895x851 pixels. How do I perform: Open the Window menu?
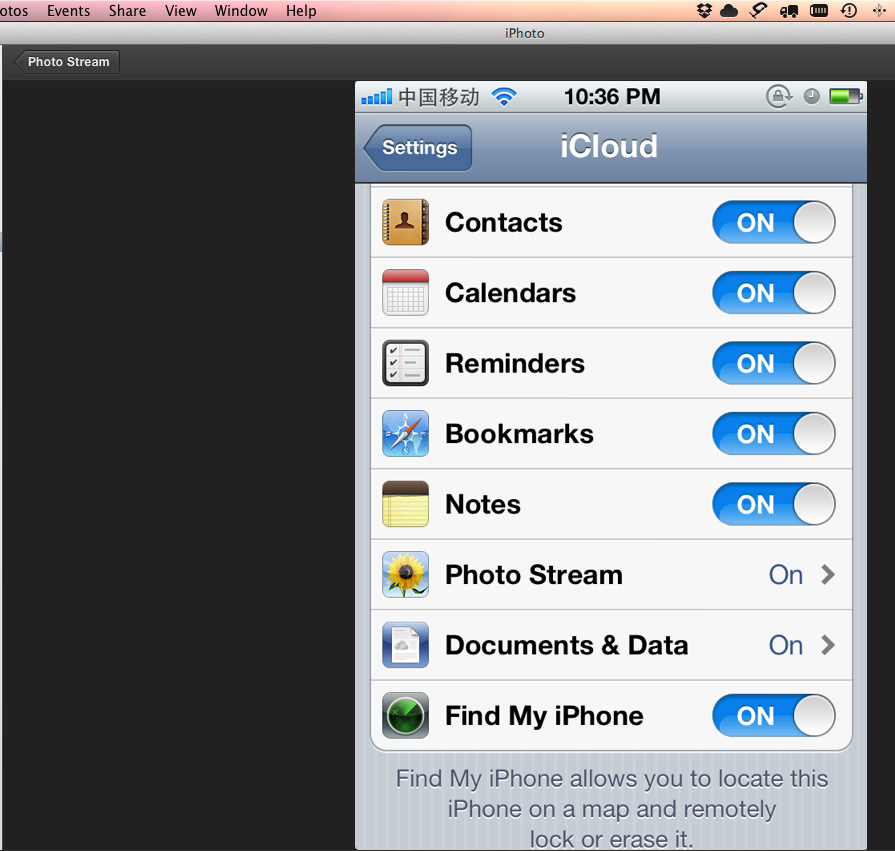click(241, 11)
